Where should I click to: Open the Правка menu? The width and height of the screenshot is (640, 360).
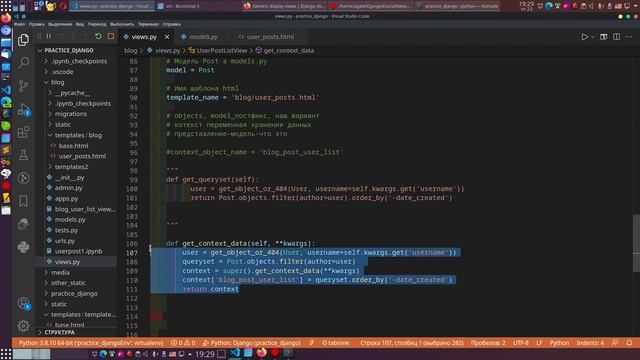(37, 24)
